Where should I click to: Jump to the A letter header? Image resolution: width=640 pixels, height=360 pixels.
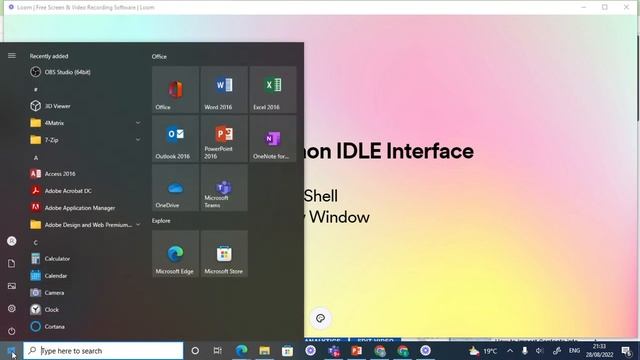[x=36, y=157]
